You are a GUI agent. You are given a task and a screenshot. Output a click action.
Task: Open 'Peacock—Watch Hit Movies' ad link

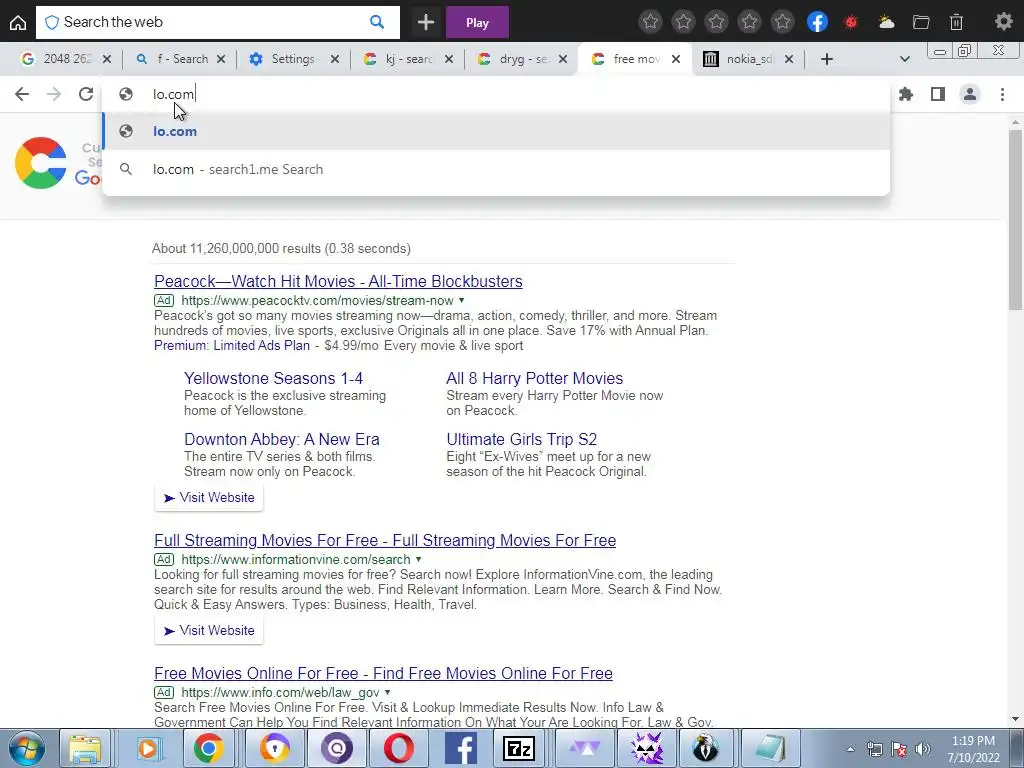(338, 281)
